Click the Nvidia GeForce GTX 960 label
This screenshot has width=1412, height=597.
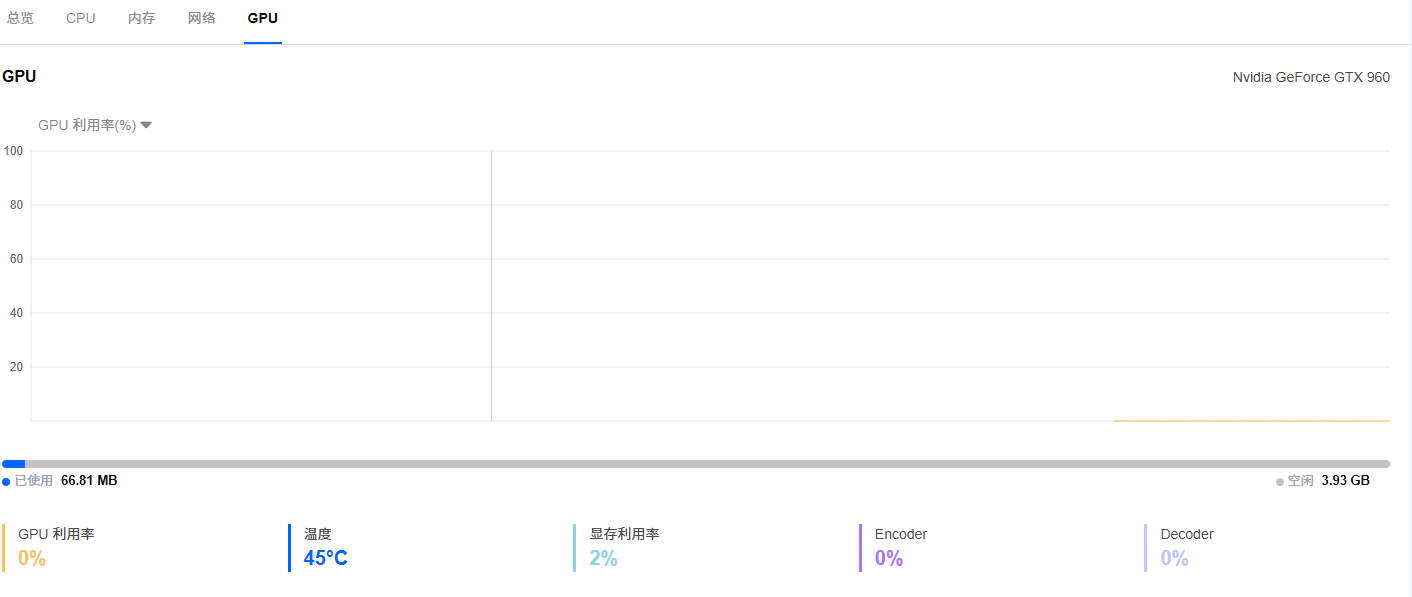[x=1311, y=77]
